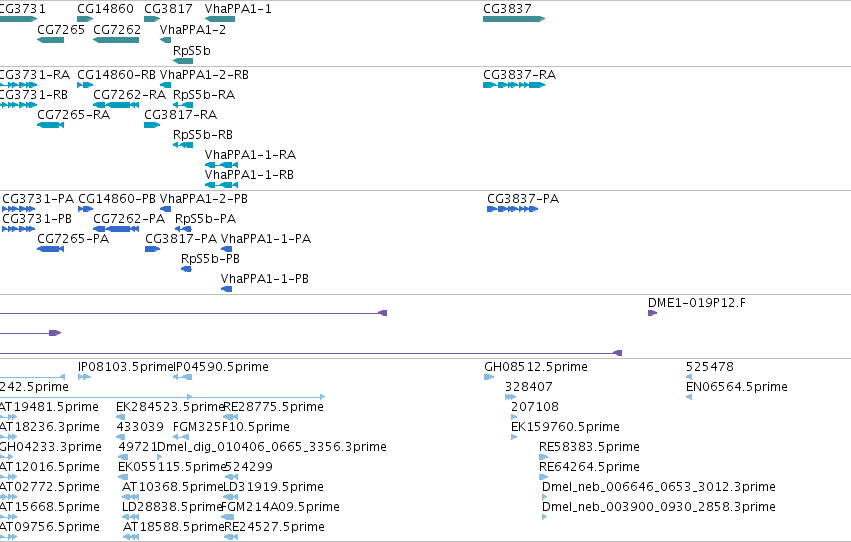The image size is (851, 542).
Task: Open the RpS5b-PB protein label
Action: (x=211, y=259)
